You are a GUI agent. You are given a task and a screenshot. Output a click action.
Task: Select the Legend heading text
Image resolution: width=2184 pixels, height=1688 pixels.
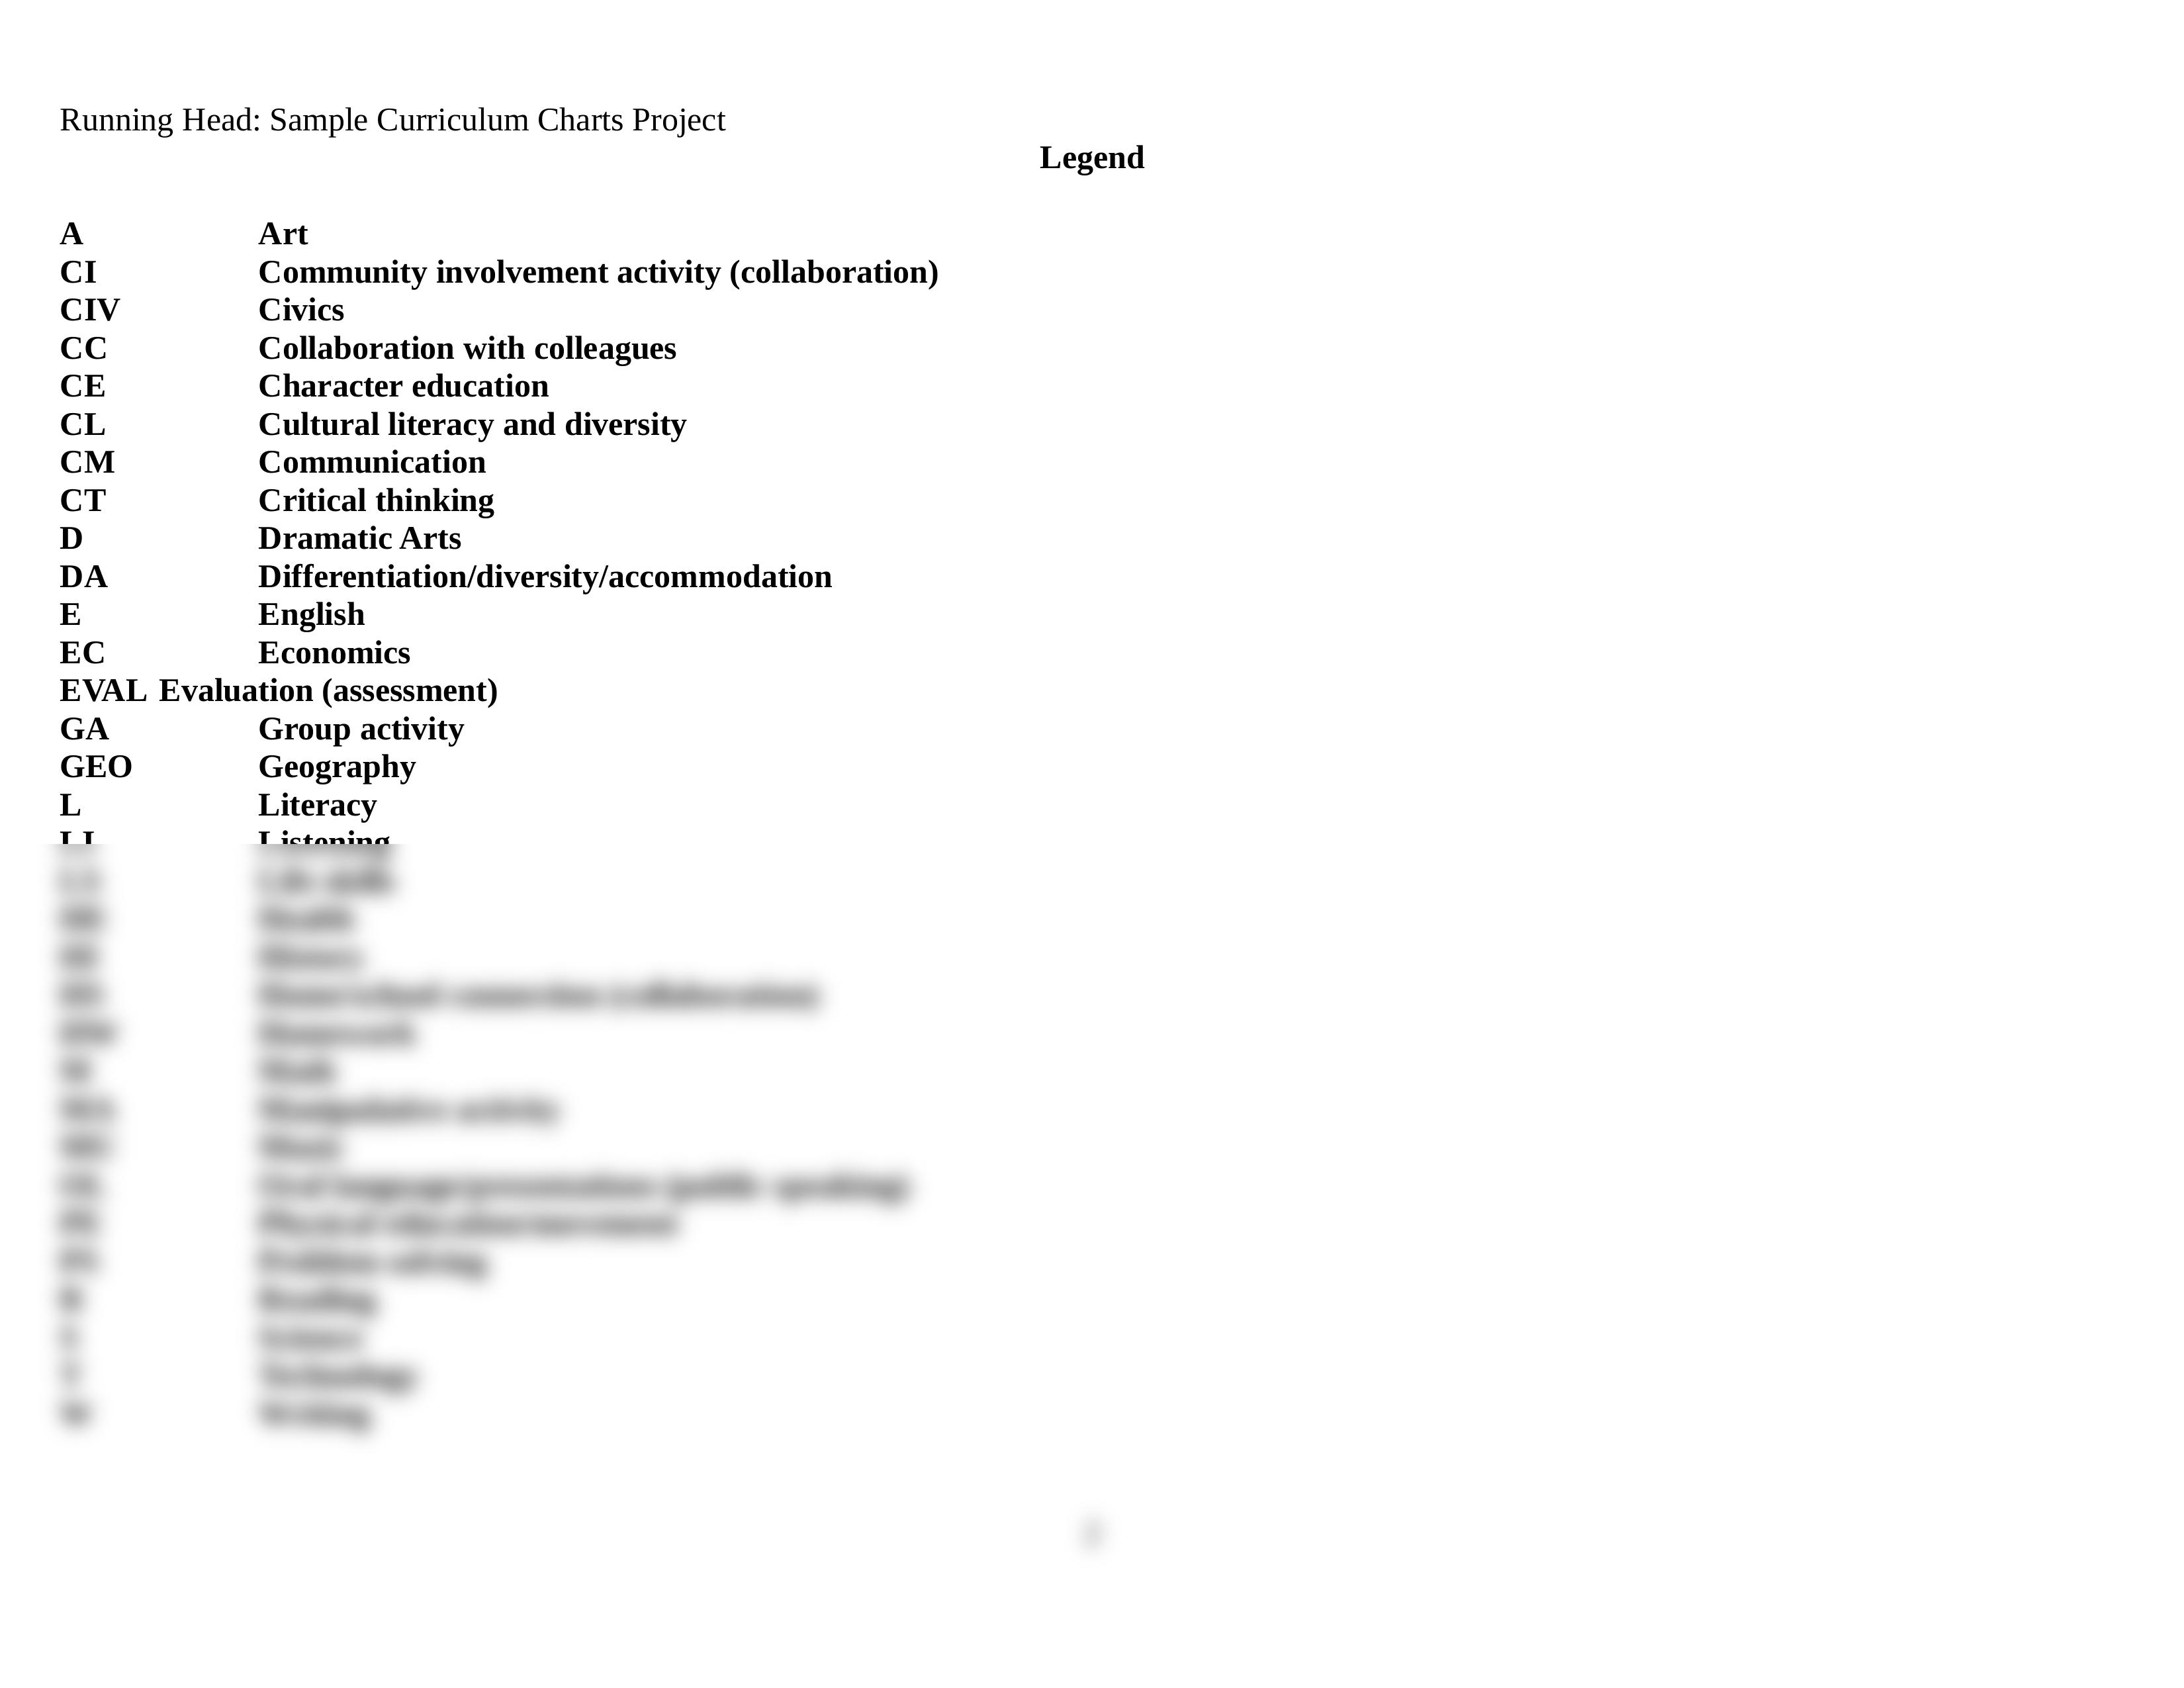point(1092,156)
